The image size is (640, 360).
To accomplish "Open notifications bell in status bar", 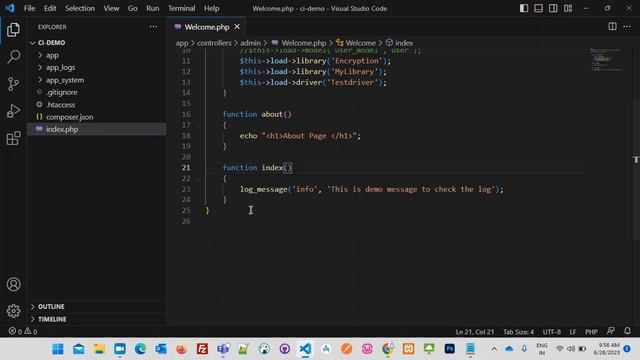I will (627, 331).
